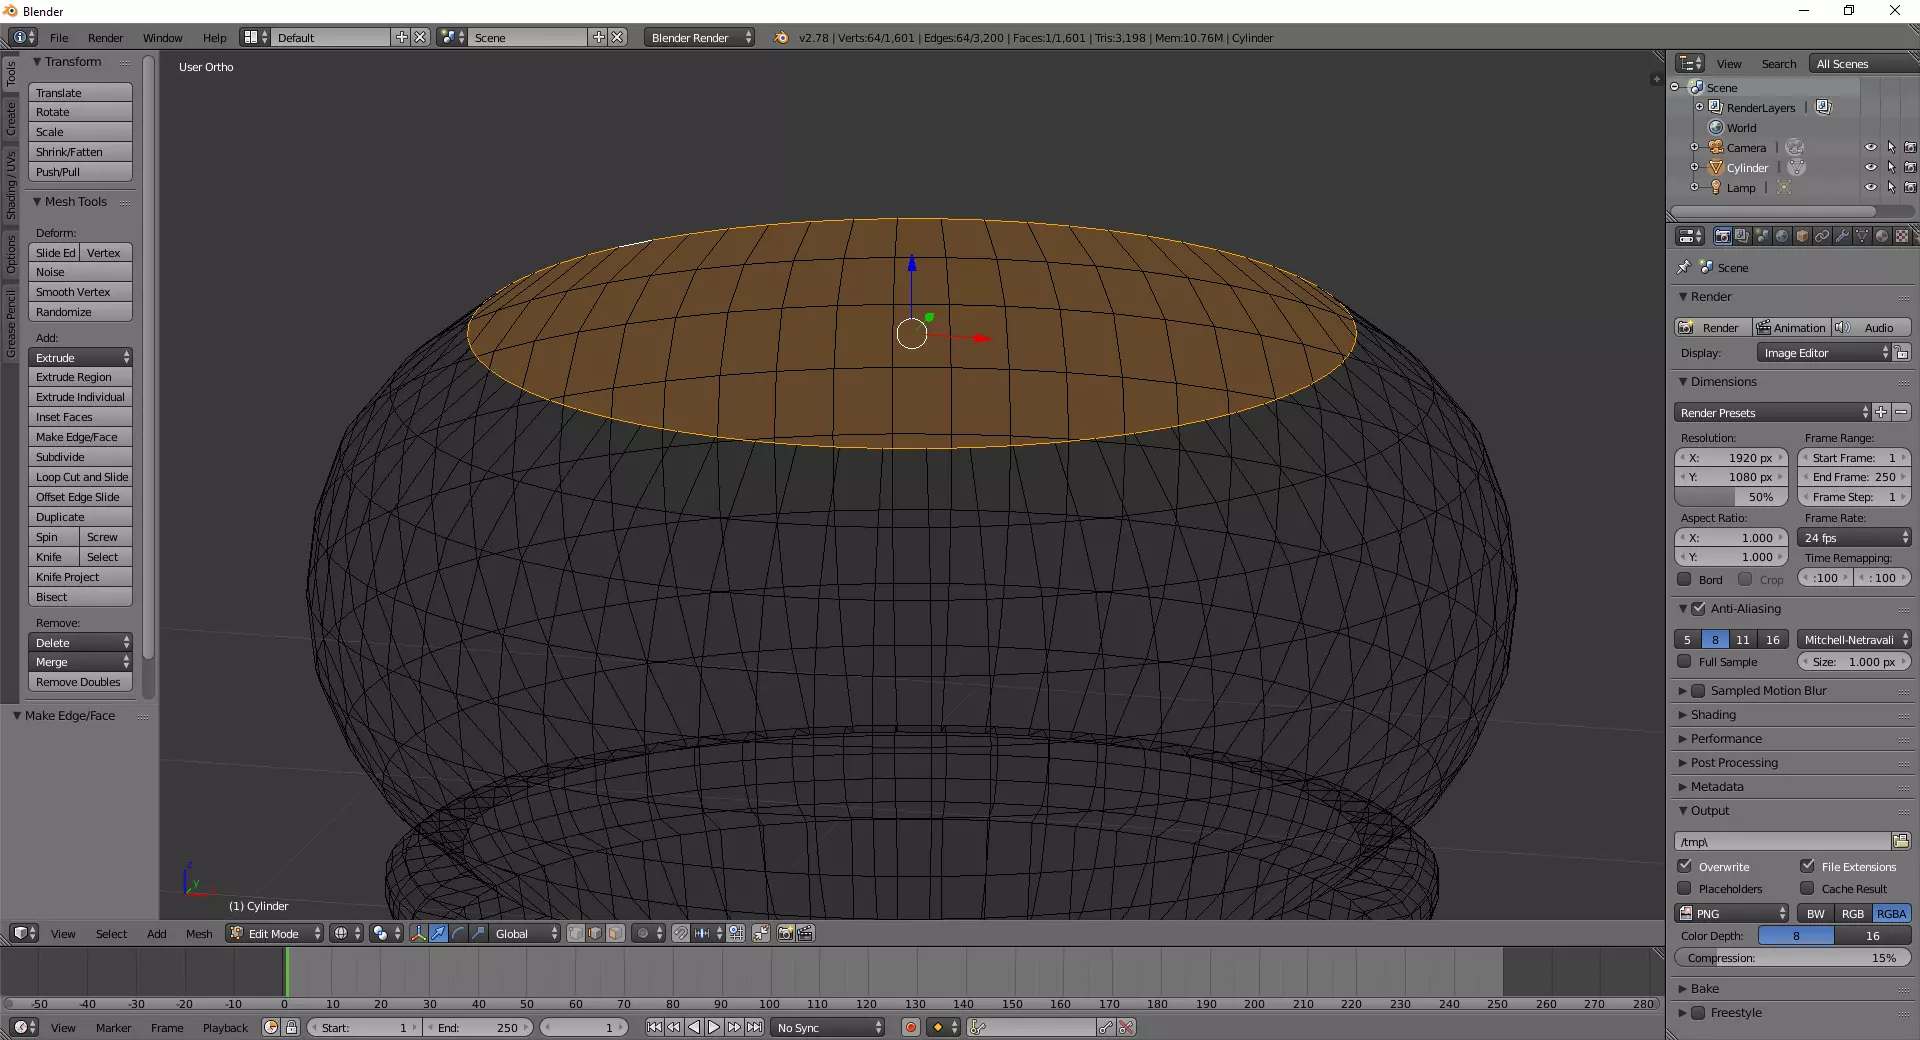The image size is (1920, 1040).
Task: Adjust the Compression percentage slider
Action: 1791,958
